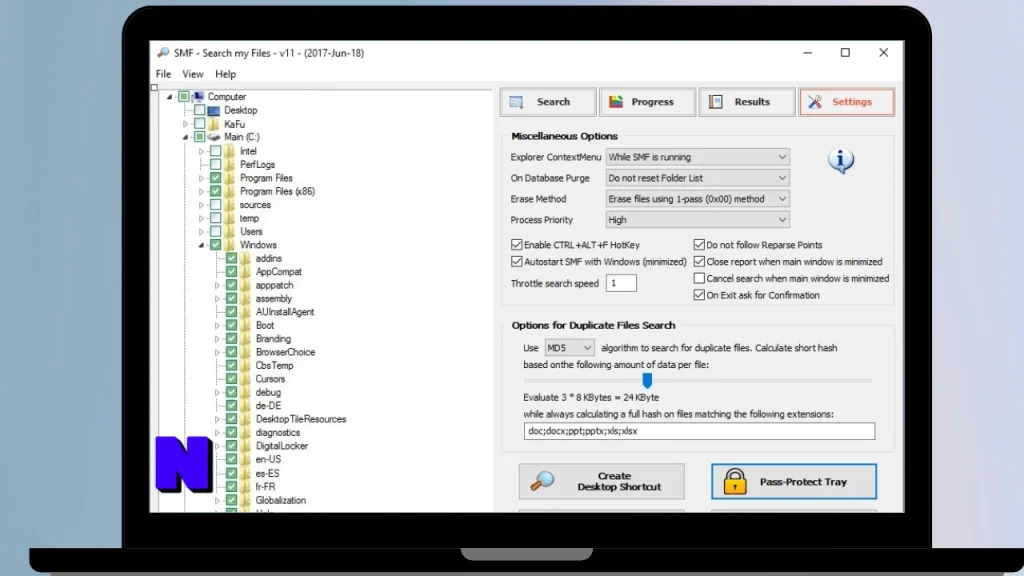Expand the KaFu folder node
1024x576 pixels.
coord(185,124)
